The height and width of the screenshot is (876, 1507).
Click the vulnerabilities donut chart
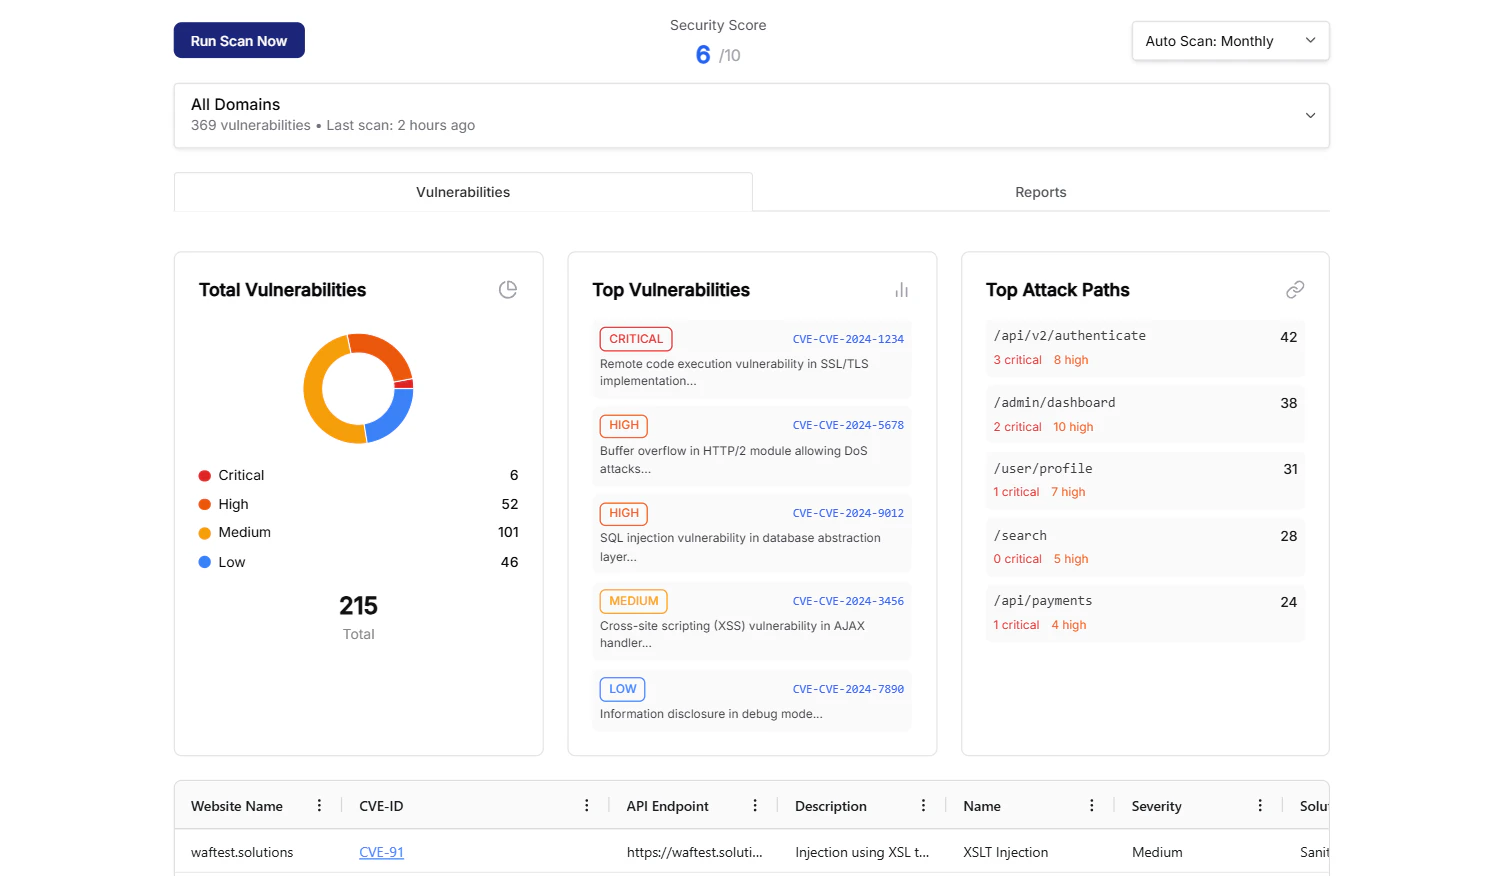[x=358, y=388]
